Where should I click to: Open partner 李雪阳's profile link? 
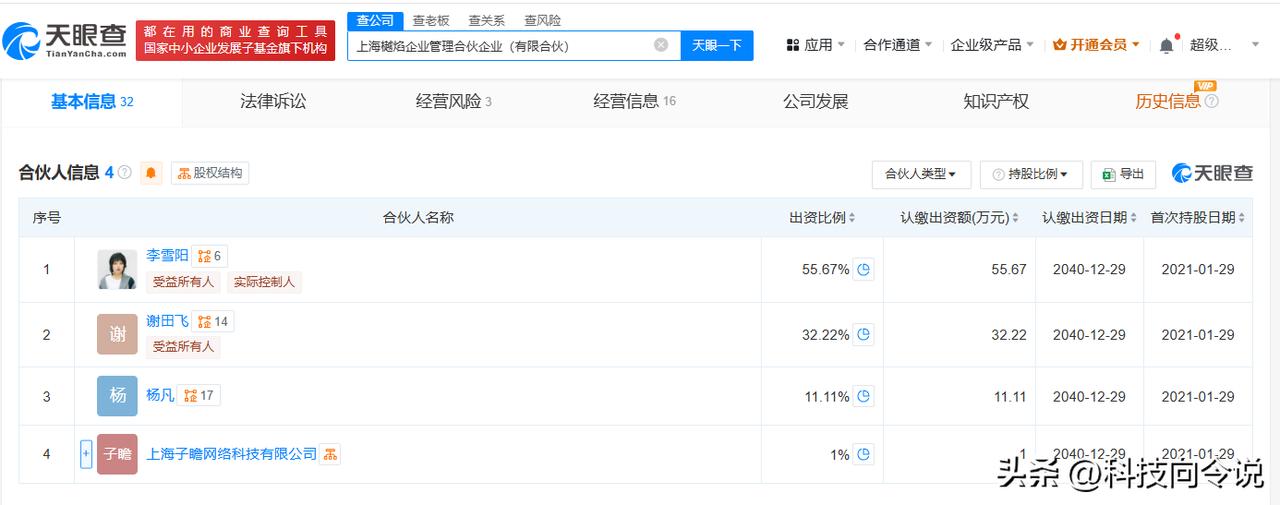[167, 255]
